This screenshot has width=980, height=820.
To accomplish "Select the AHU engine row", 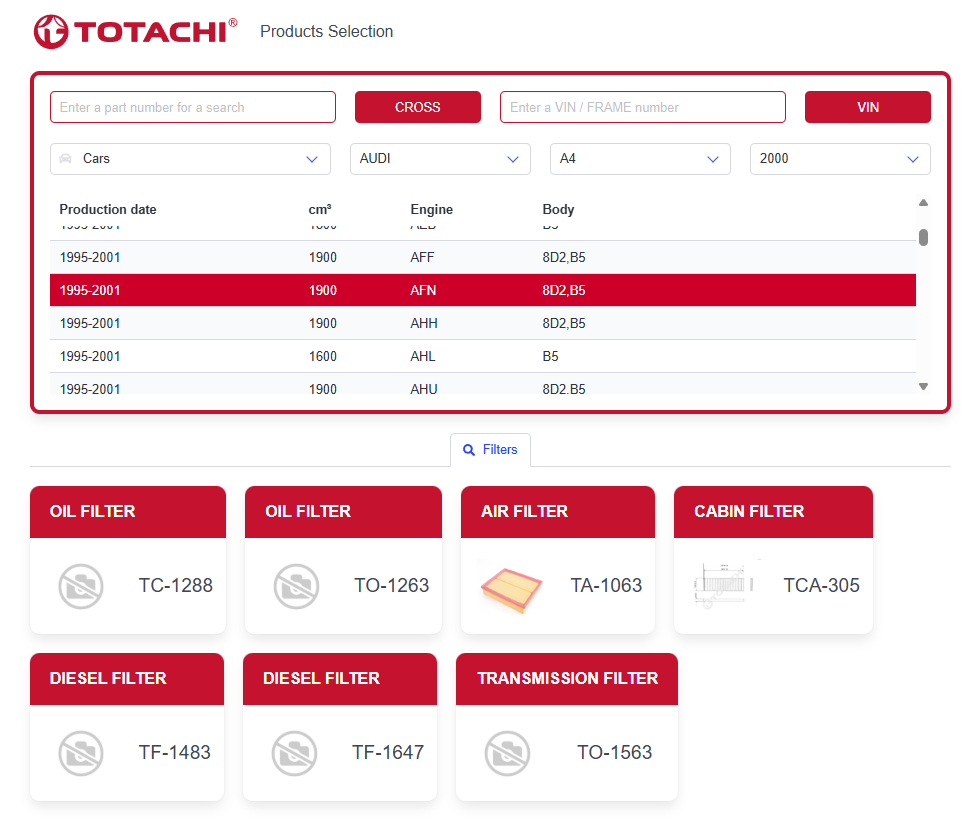I will [482, 384].
